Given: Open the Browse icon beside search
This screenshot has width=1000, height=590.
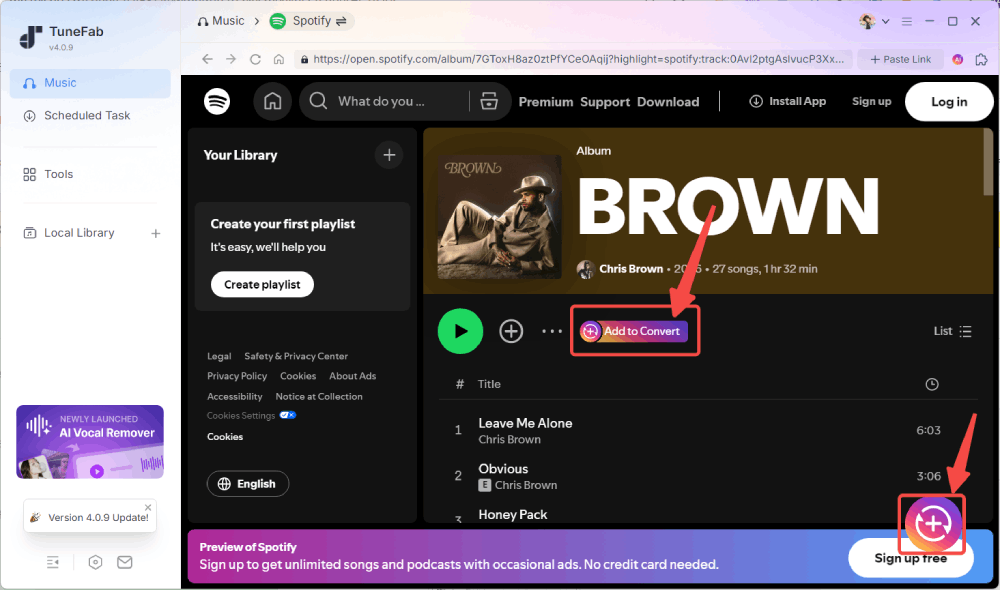Looking at the screenshot, I should [489, 101].
